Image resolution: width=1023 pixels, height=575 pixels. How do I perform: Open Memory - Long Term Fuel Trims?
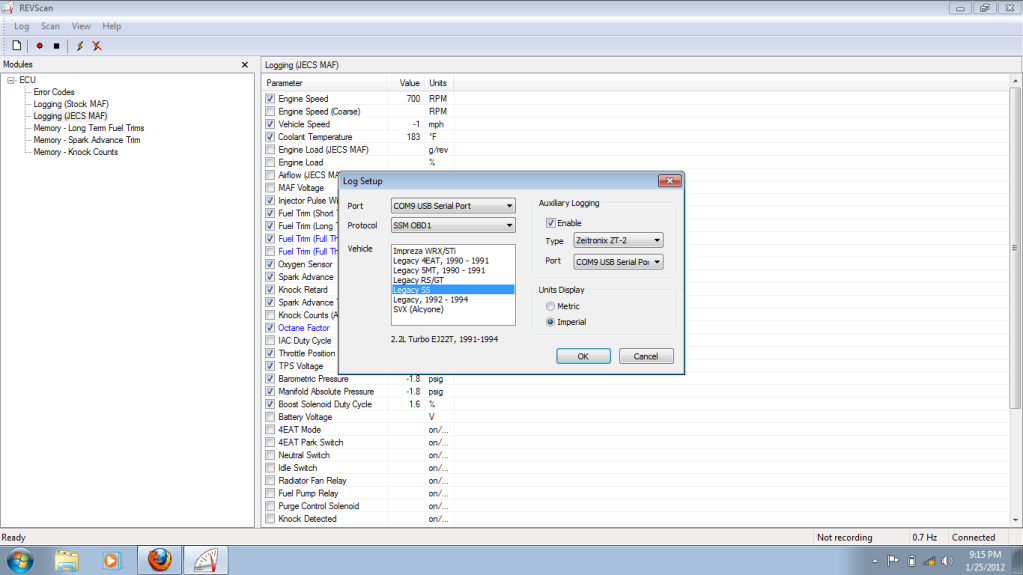(89, 128)
